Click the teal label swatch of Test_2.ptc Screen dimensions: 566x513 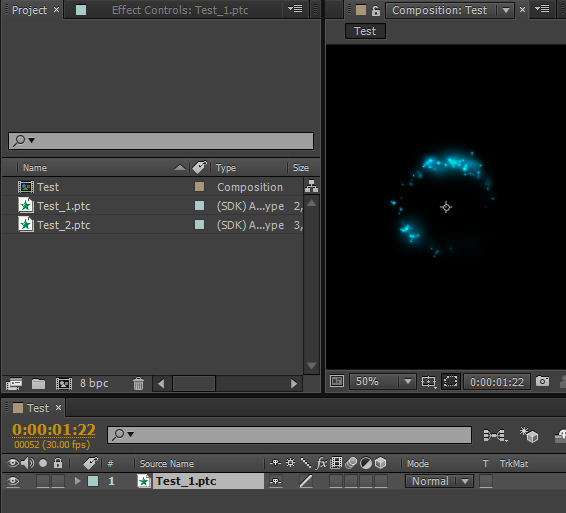click(x=199, y=225)
